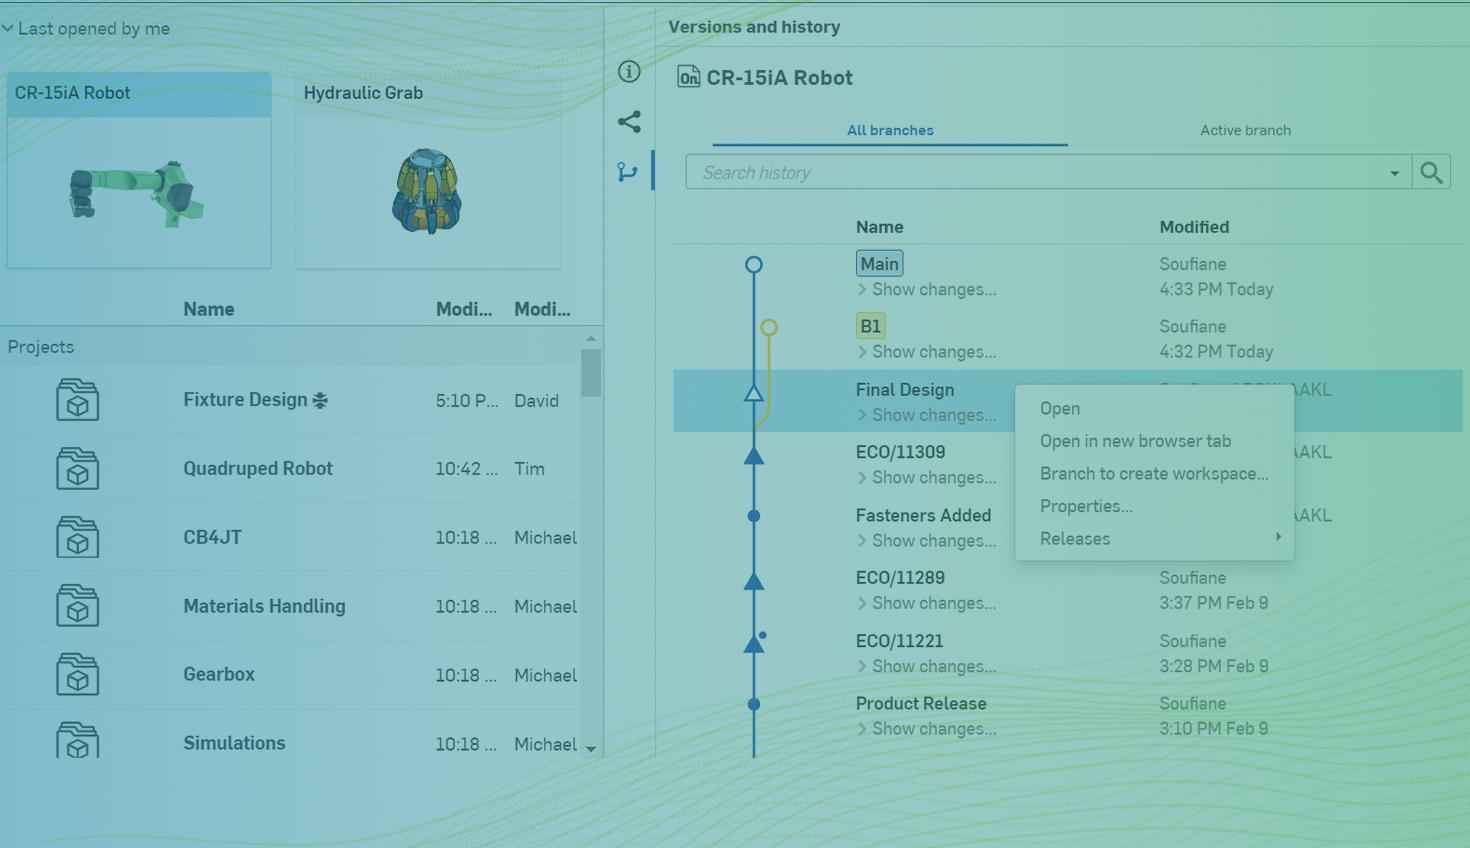
Task: Collapse the Last opened by me section
Action: point(8,29)
